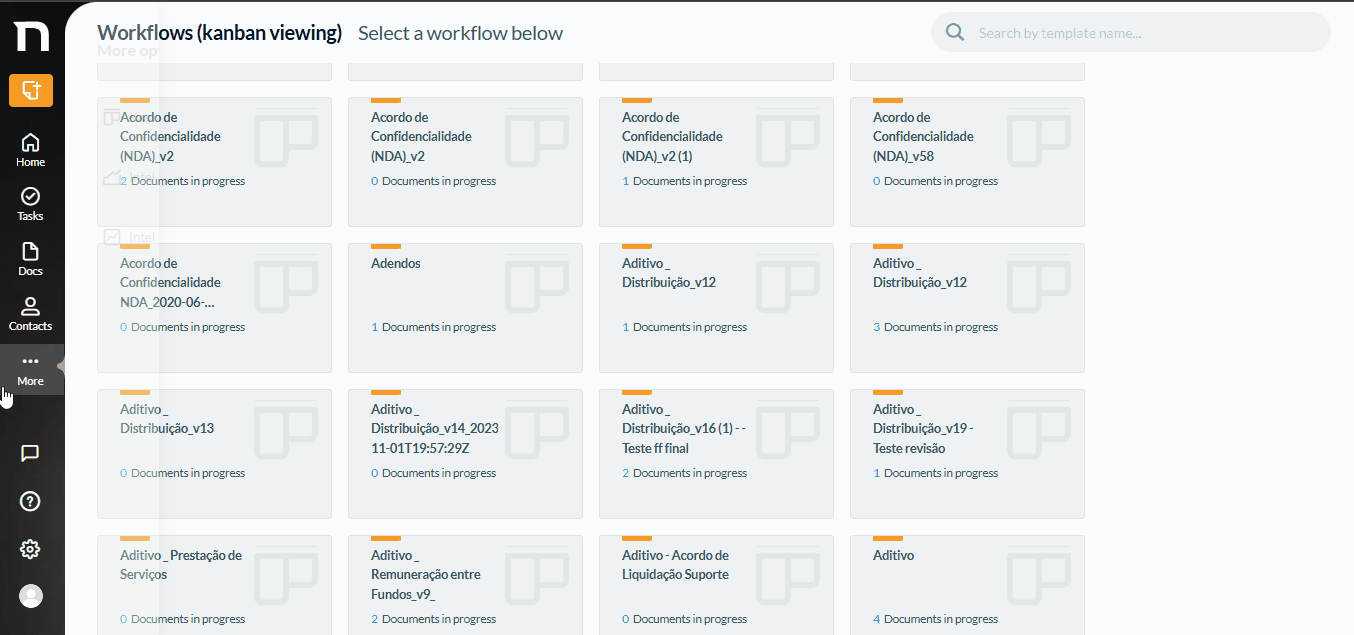Open Acordo de Confidencialidade (NDA)_v2 with 0 documents

click(465, 162)
